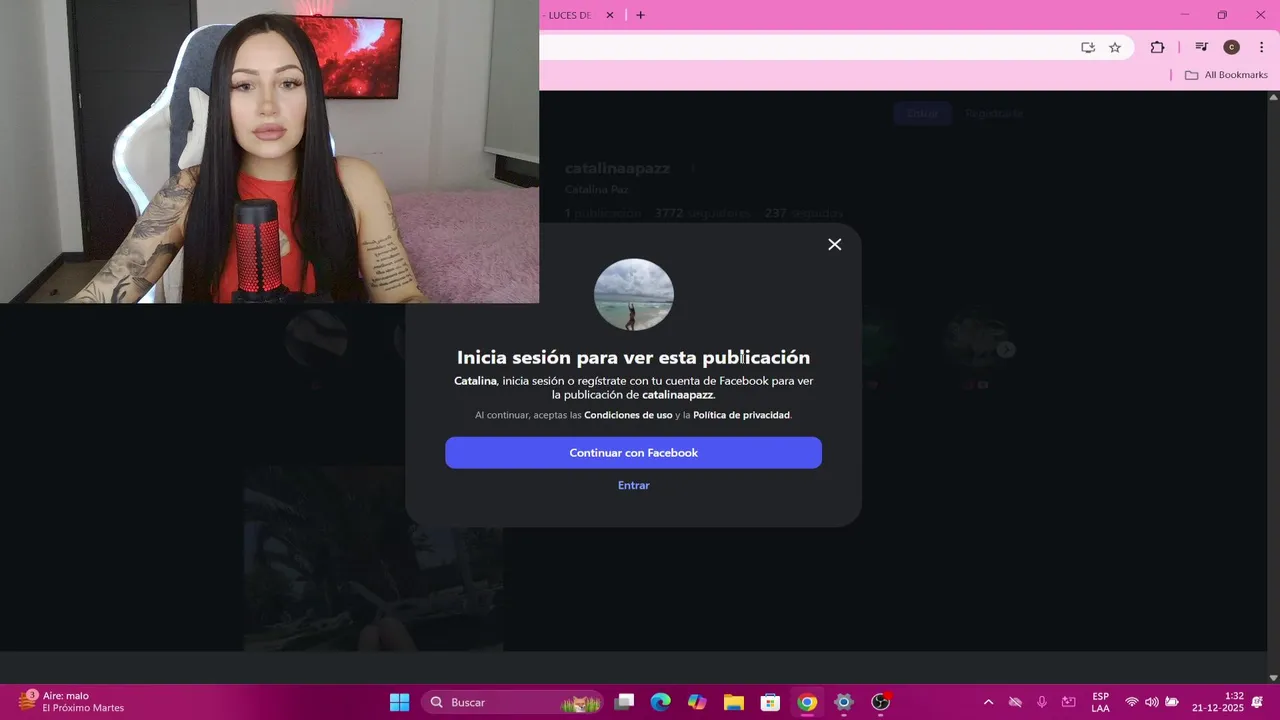
Task: Click the crossed-out cloud icon in the tray
Action: (1015, 702)
